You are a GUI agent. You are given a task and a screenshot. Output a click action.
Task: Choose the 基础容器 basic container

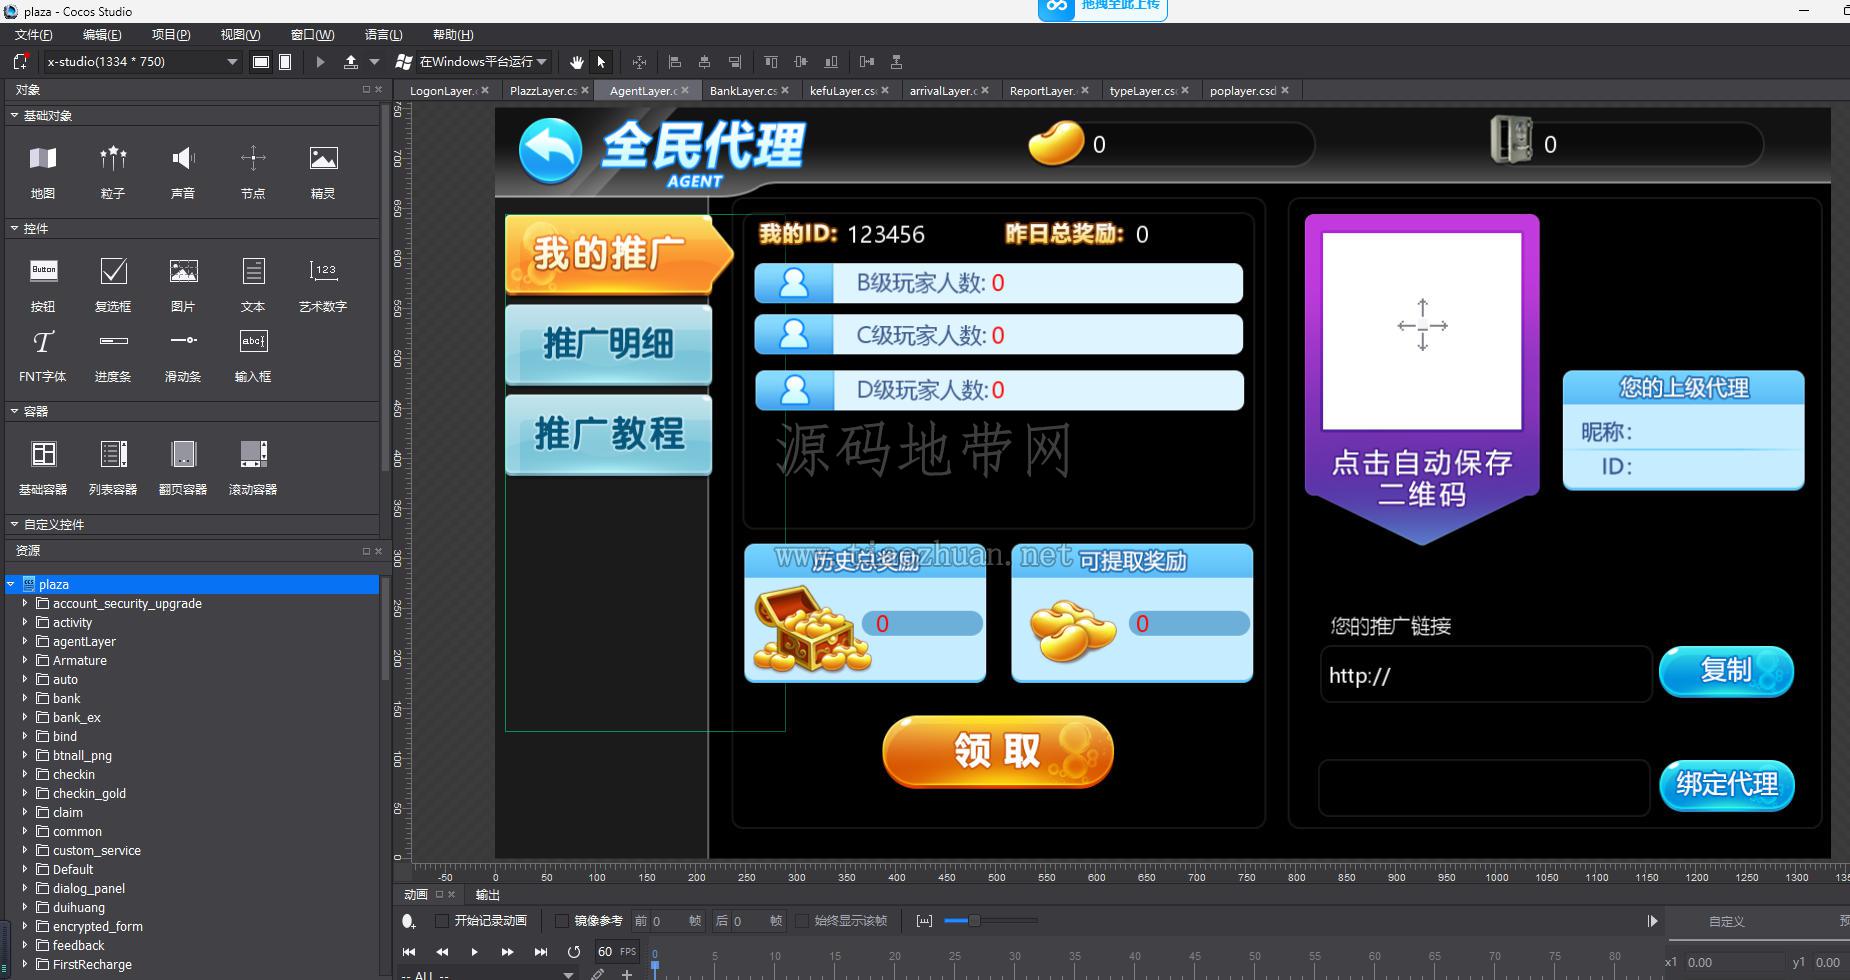coord(43,454)
